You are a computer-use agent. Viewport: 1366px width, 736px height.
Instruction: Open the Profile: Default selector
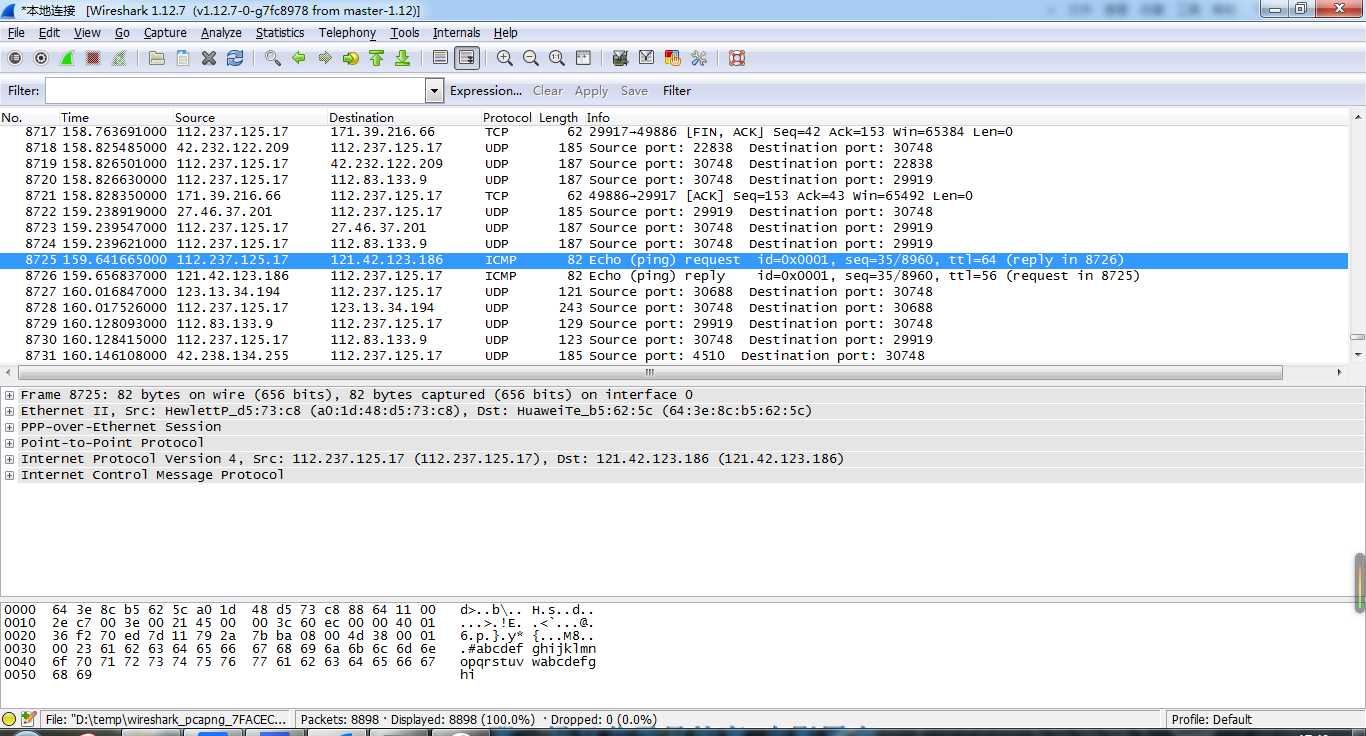pyautogui.click(x=1212, y=719)
